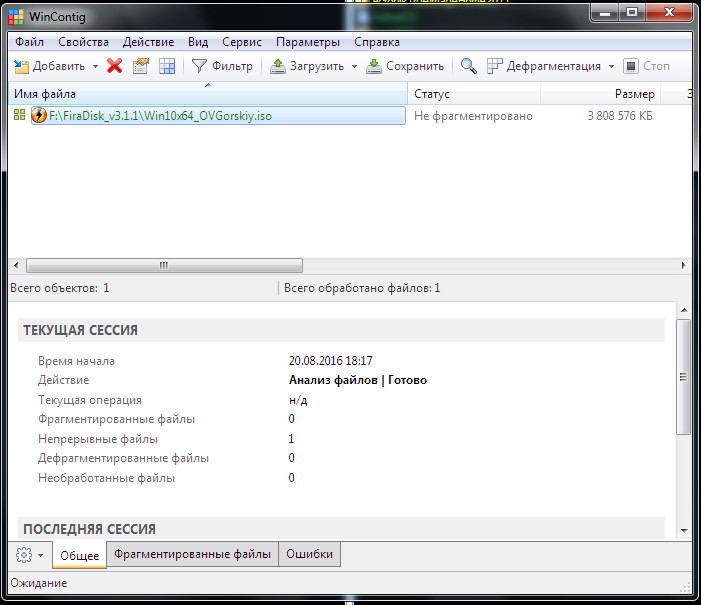Click the Стоп square icon
The width and height of the screenshot is (701, 605).
(x=631, y=66)
